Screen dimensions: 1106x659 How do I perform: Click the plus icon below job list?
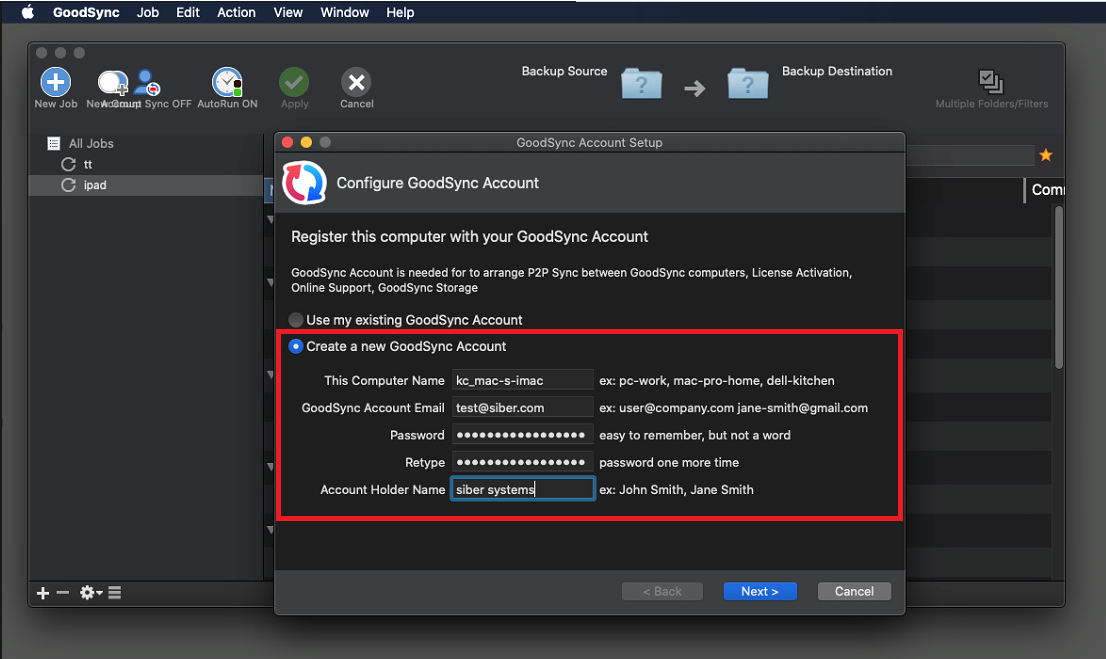point(43,593)
